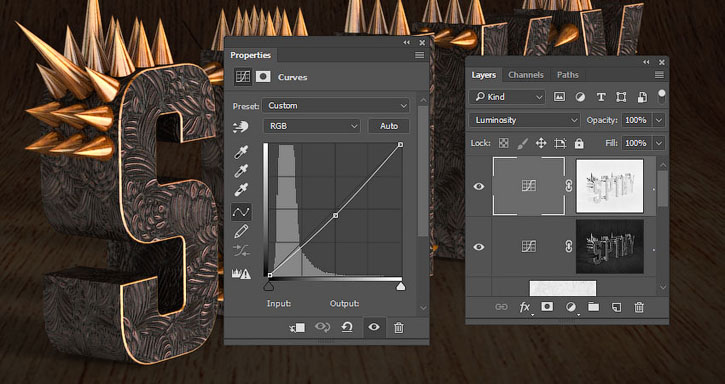Open the layer fx styles menu
Viewport: 725px width, 384px height.
coord(525,307)
